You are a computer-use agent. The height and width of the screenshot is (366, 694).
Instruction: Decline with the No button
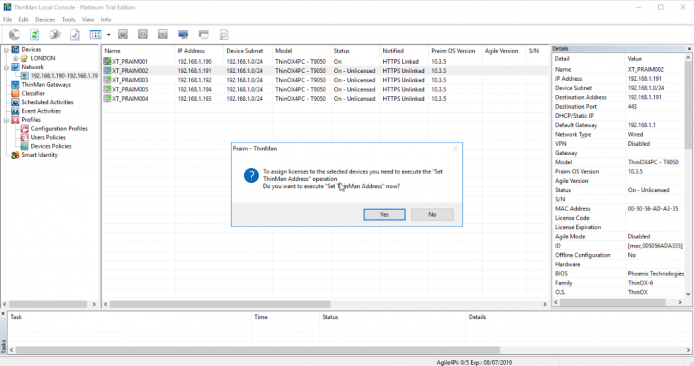432,215
